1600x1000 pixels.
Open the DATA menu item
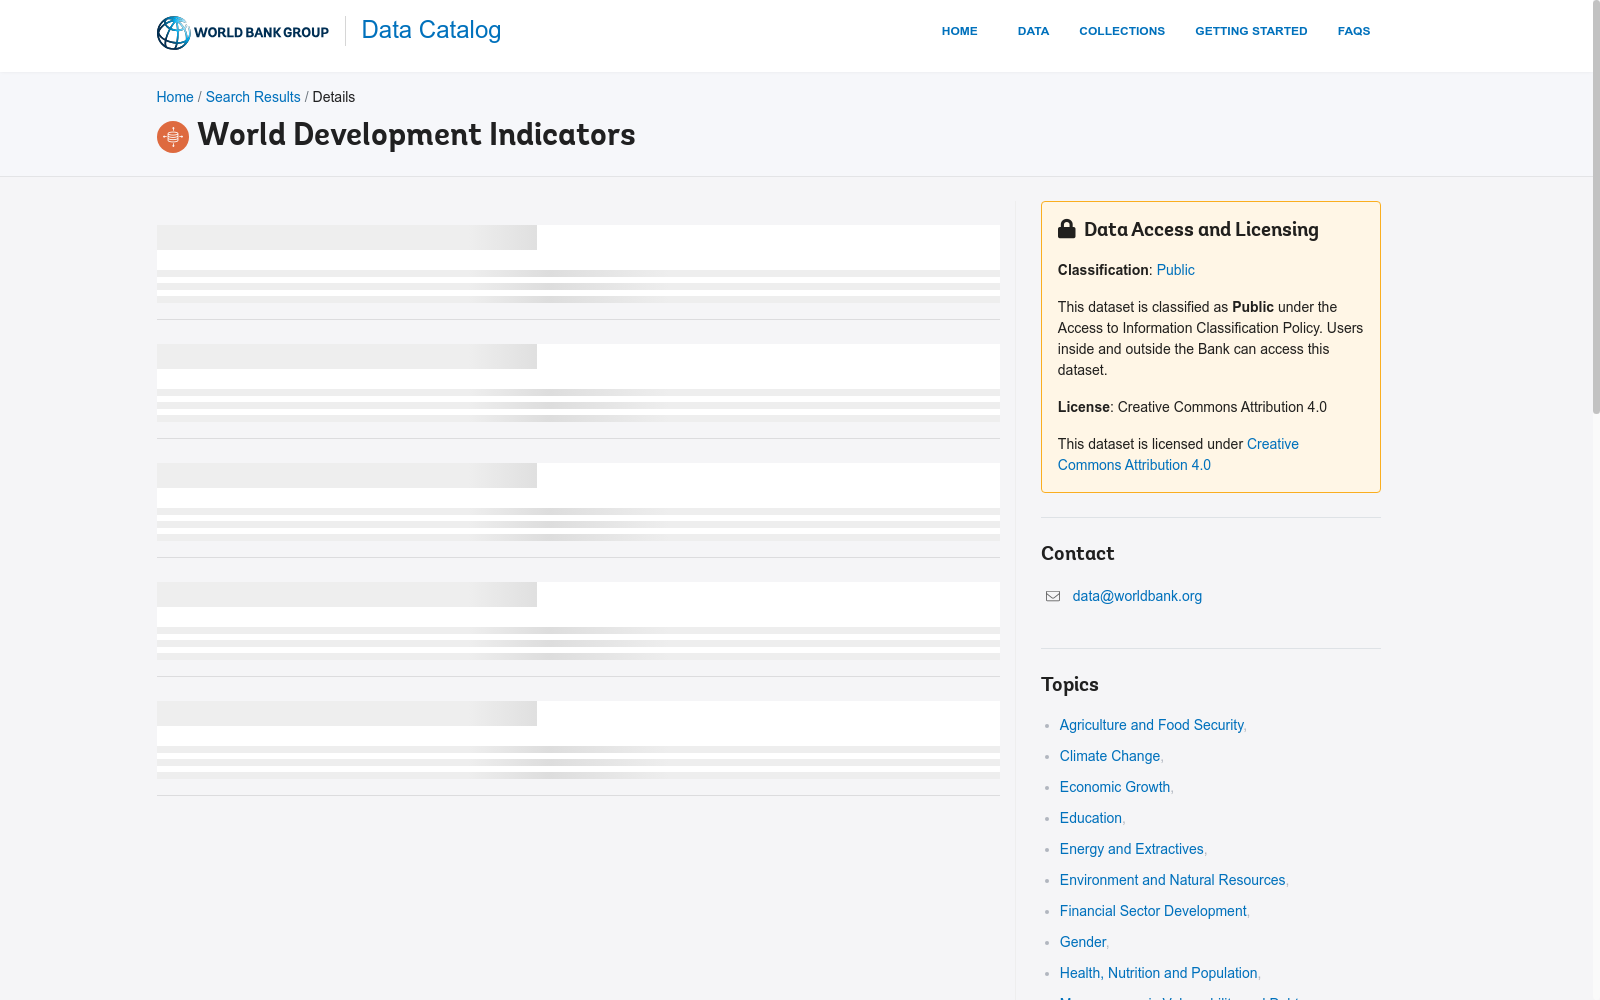(x=1033, y=31)
